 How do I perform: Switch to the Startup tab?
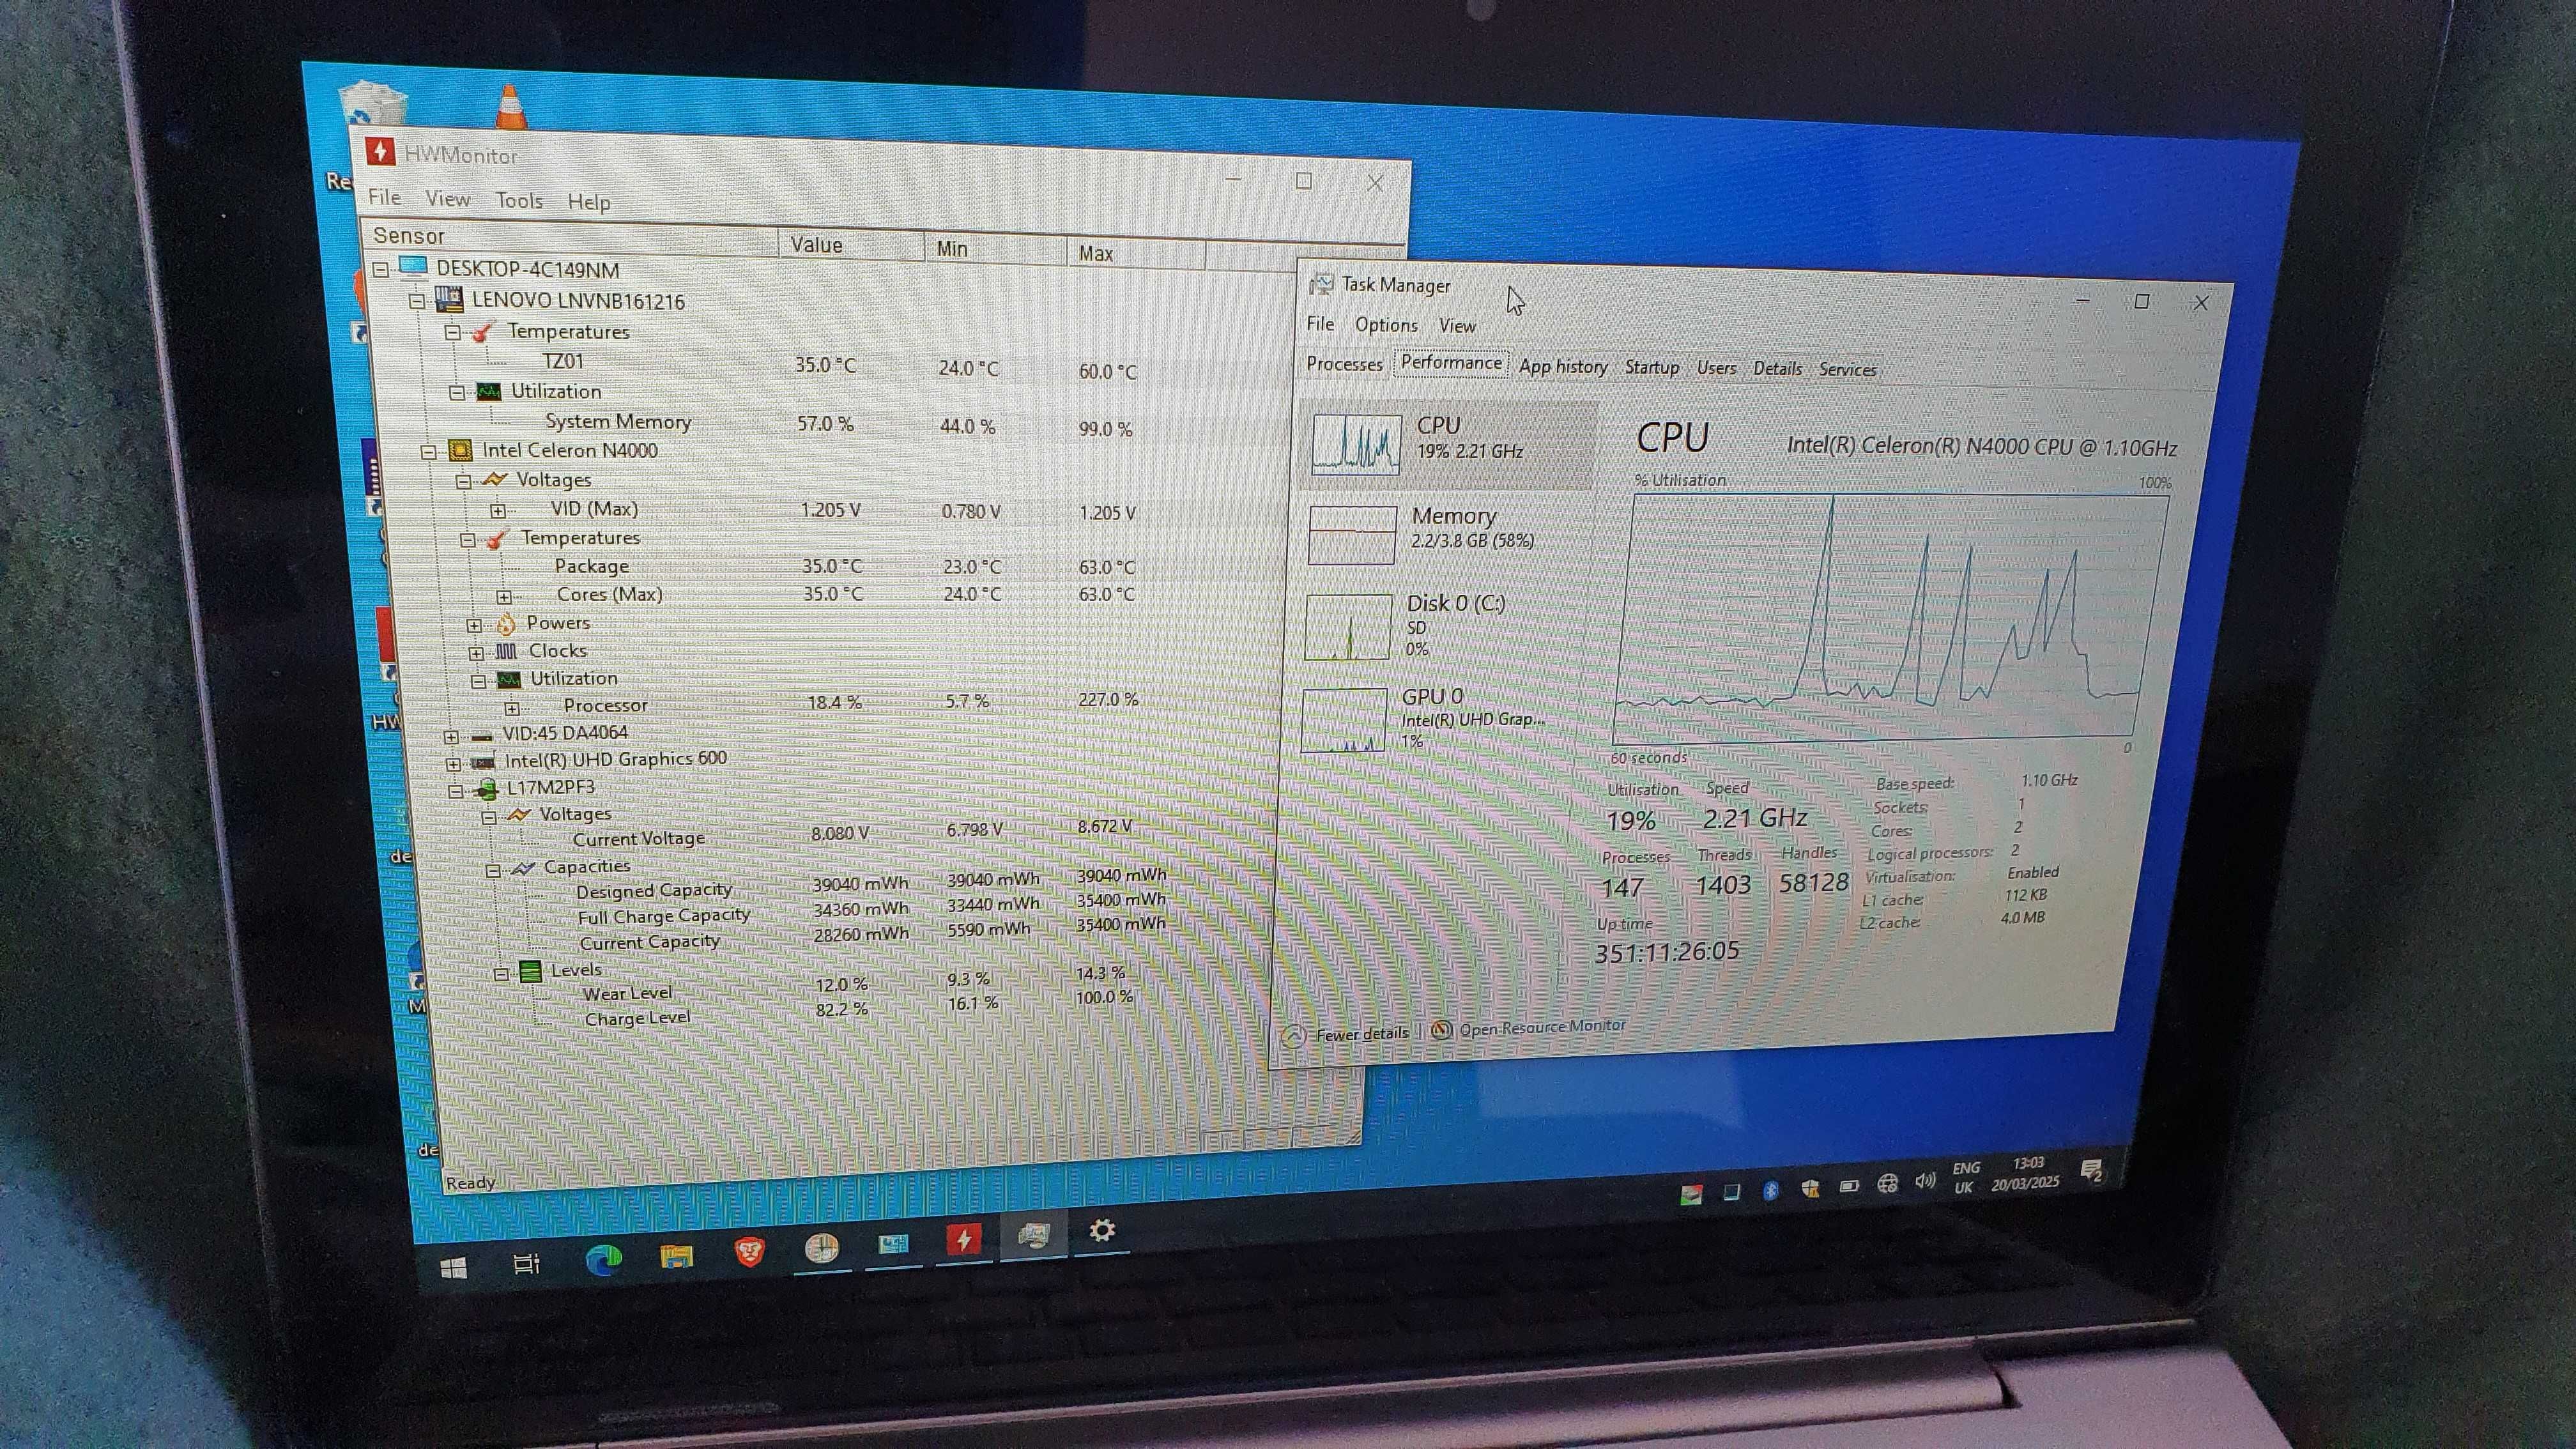pyautogui.click(x=1651, y=368)
